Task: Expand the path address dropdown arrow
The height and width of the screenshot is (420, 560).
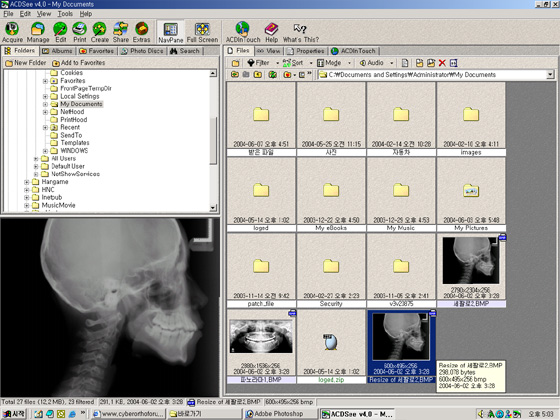Action: point(550,74)
